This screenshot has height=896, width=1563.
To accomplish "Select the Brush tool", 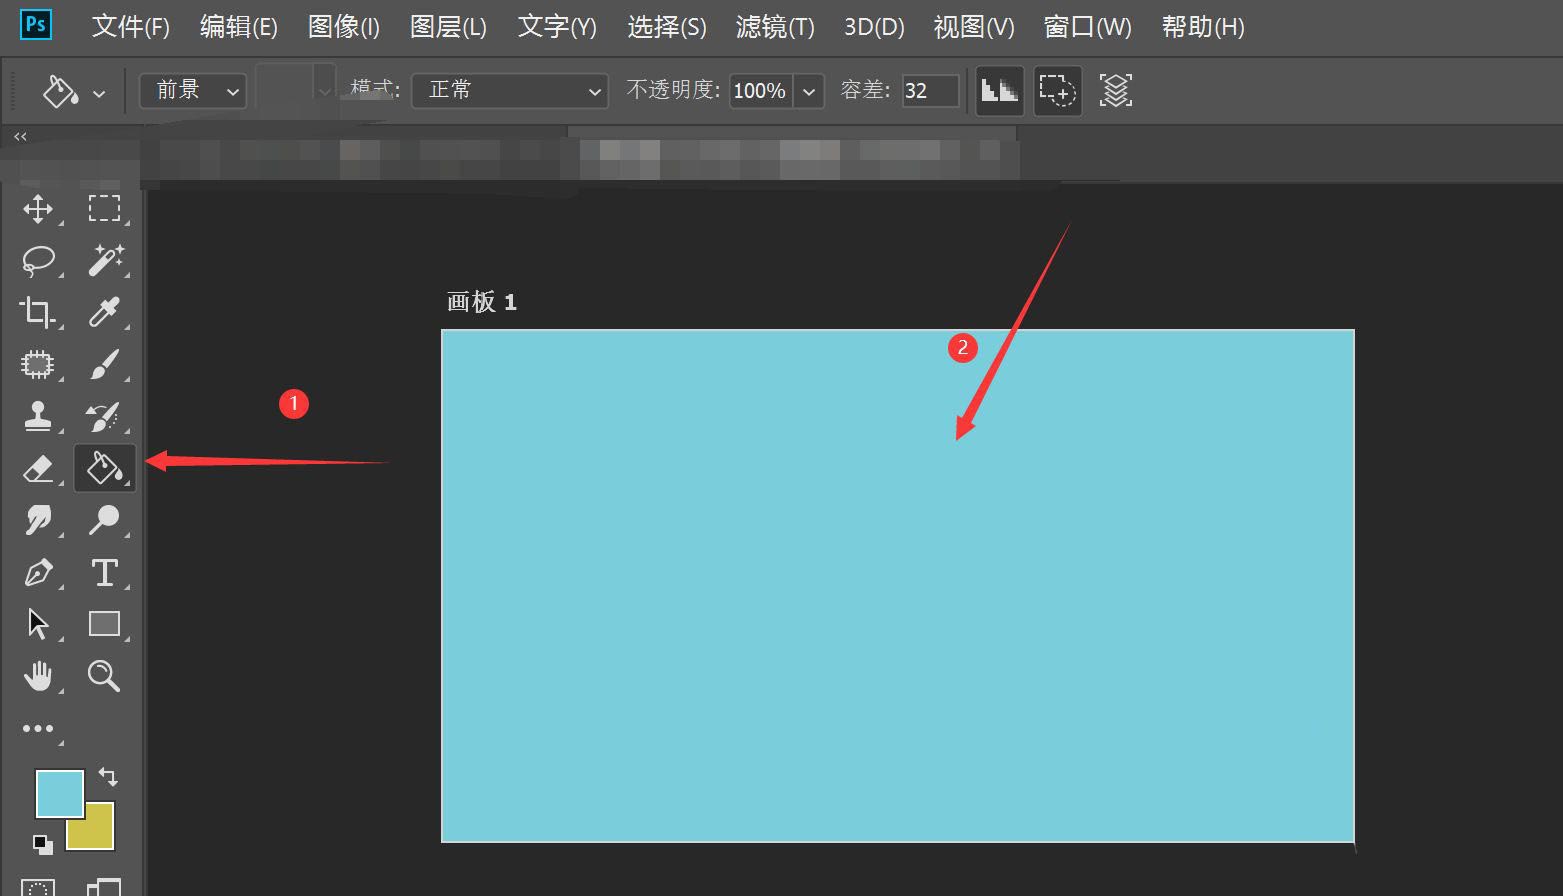I will click(104, 364).
